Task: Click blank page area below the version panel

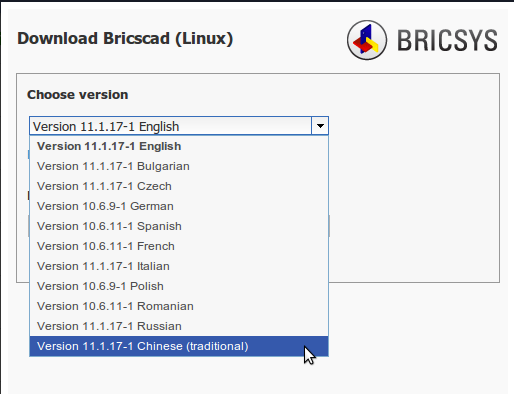Action: [x=417, y=337]
